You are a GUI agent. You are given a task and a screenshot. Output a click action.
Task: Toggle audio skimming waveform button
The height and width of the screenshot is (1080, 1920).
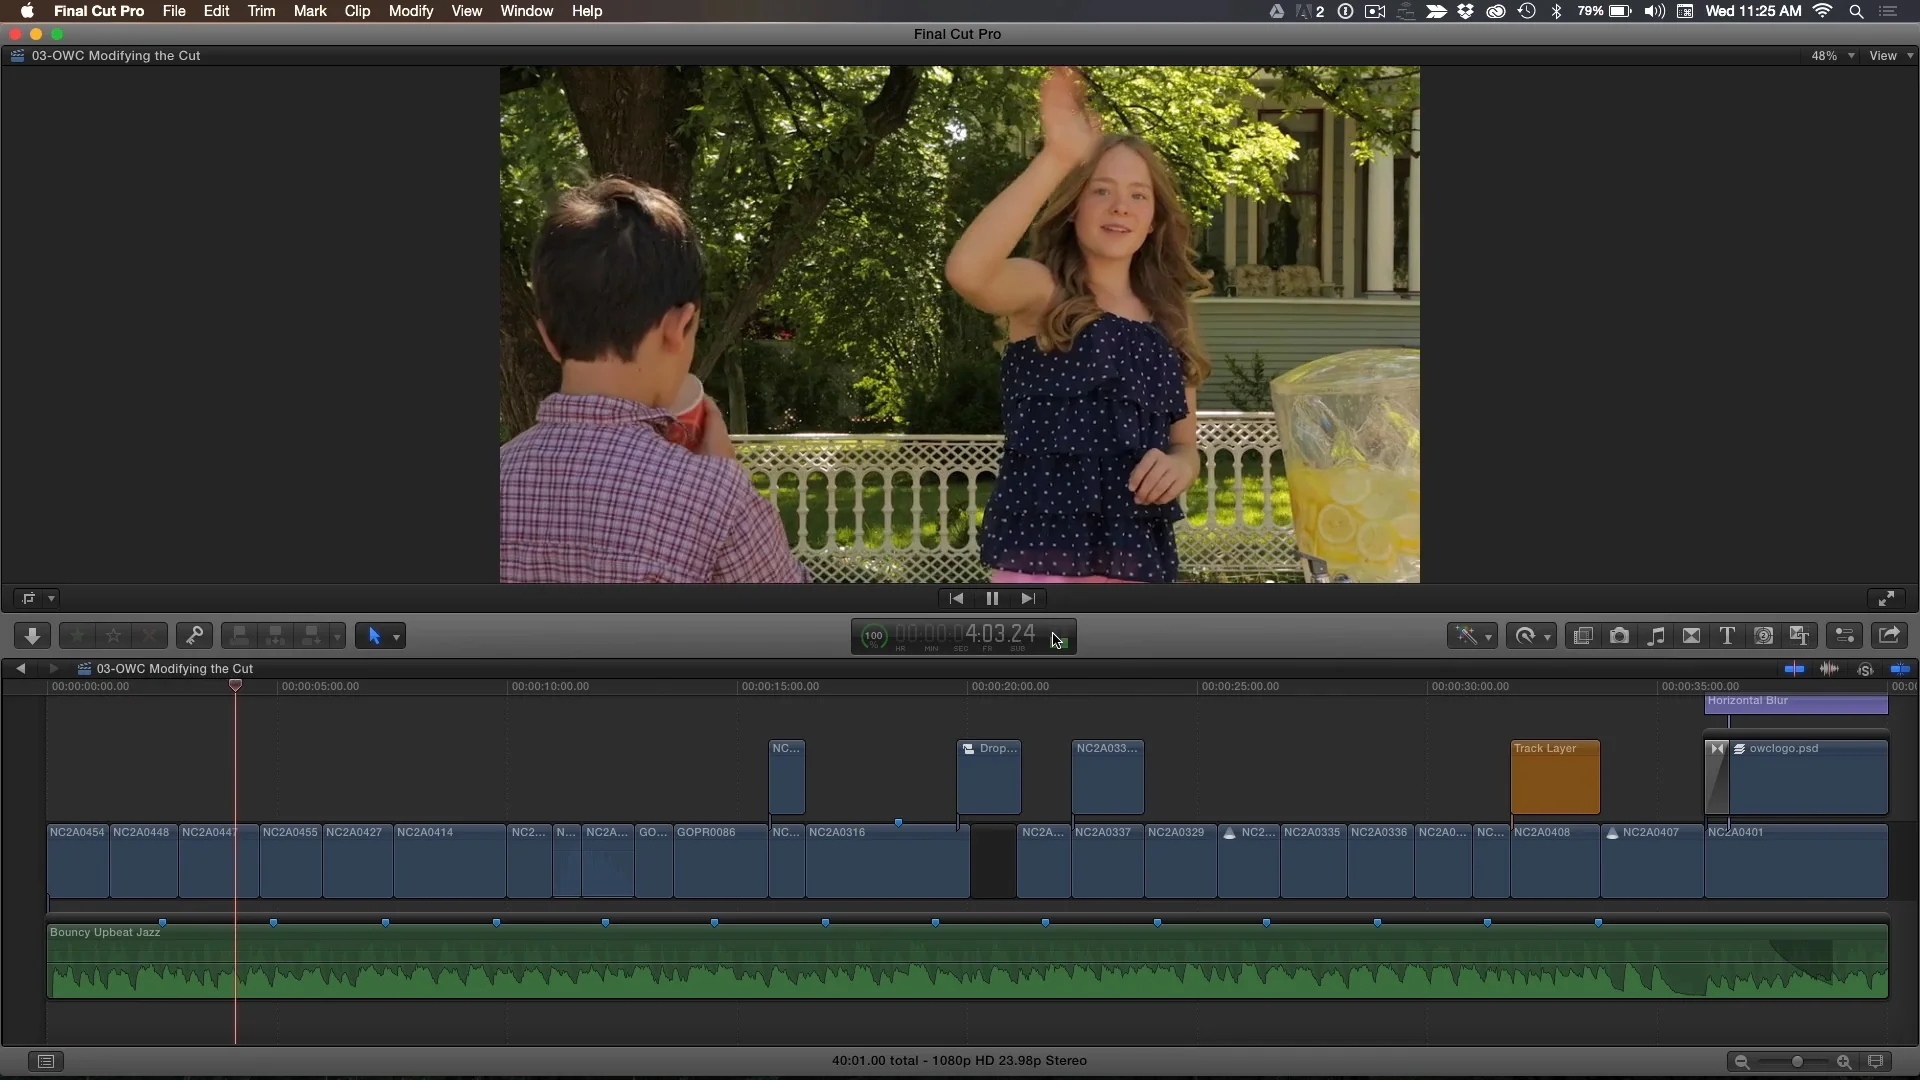pyautogui.click(x=1829, y=669)
